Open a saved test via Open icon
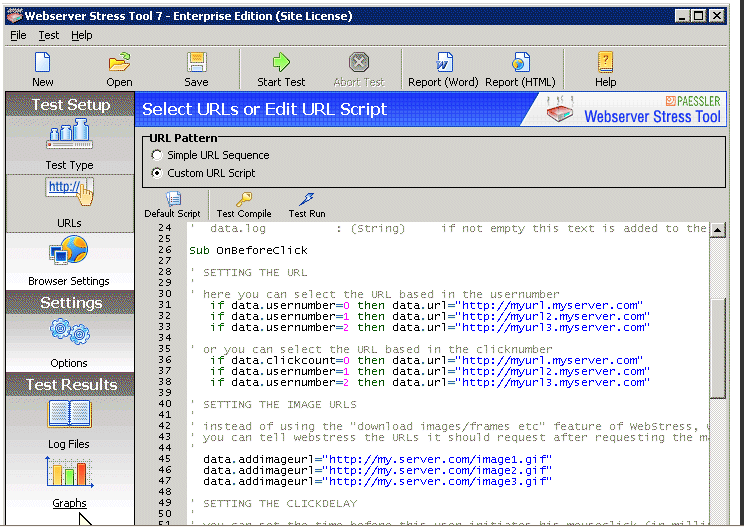 (x=119, y=63)
